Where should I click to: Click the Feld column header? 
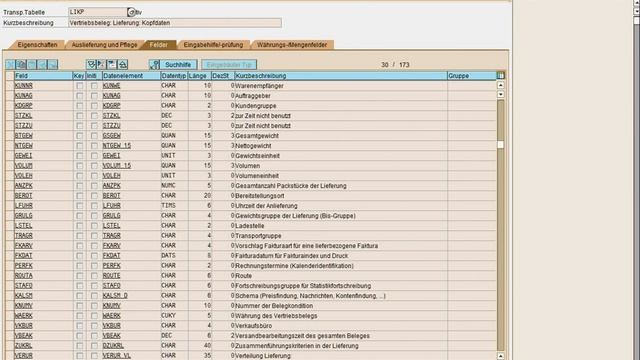43,76
